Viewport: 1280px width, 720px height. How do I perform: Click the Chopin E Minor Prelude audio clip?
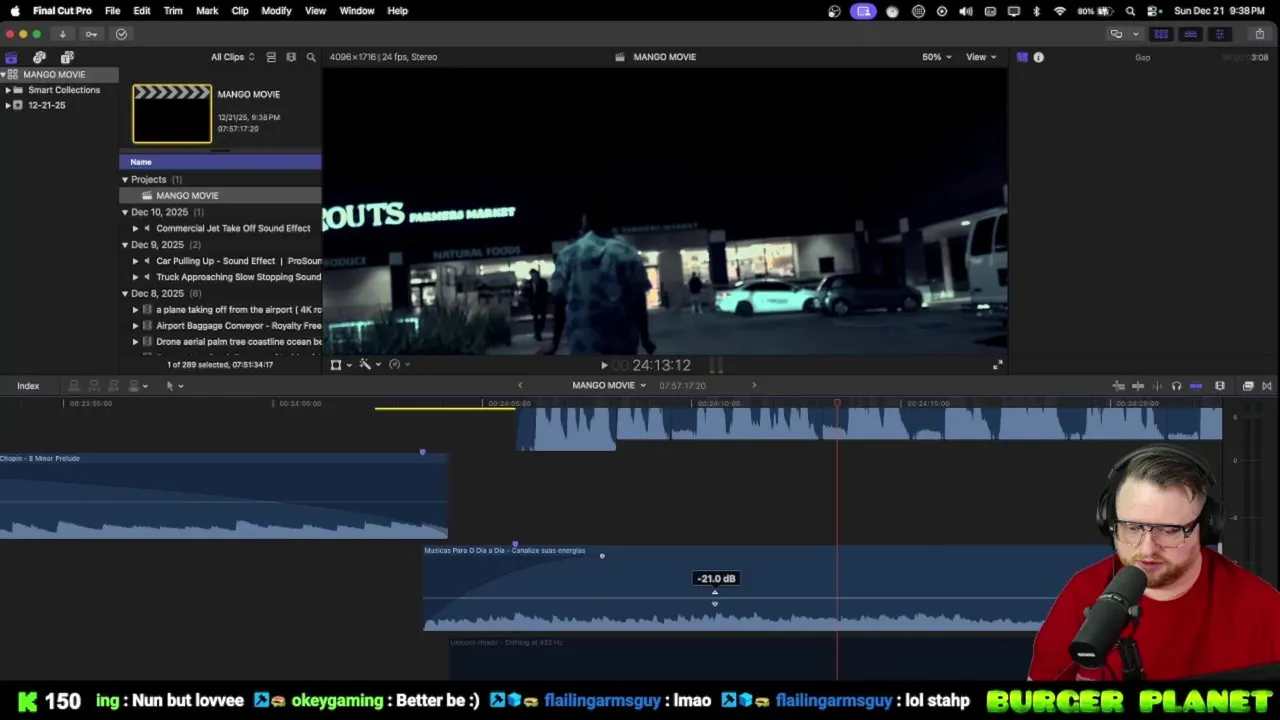pos(223,496)
